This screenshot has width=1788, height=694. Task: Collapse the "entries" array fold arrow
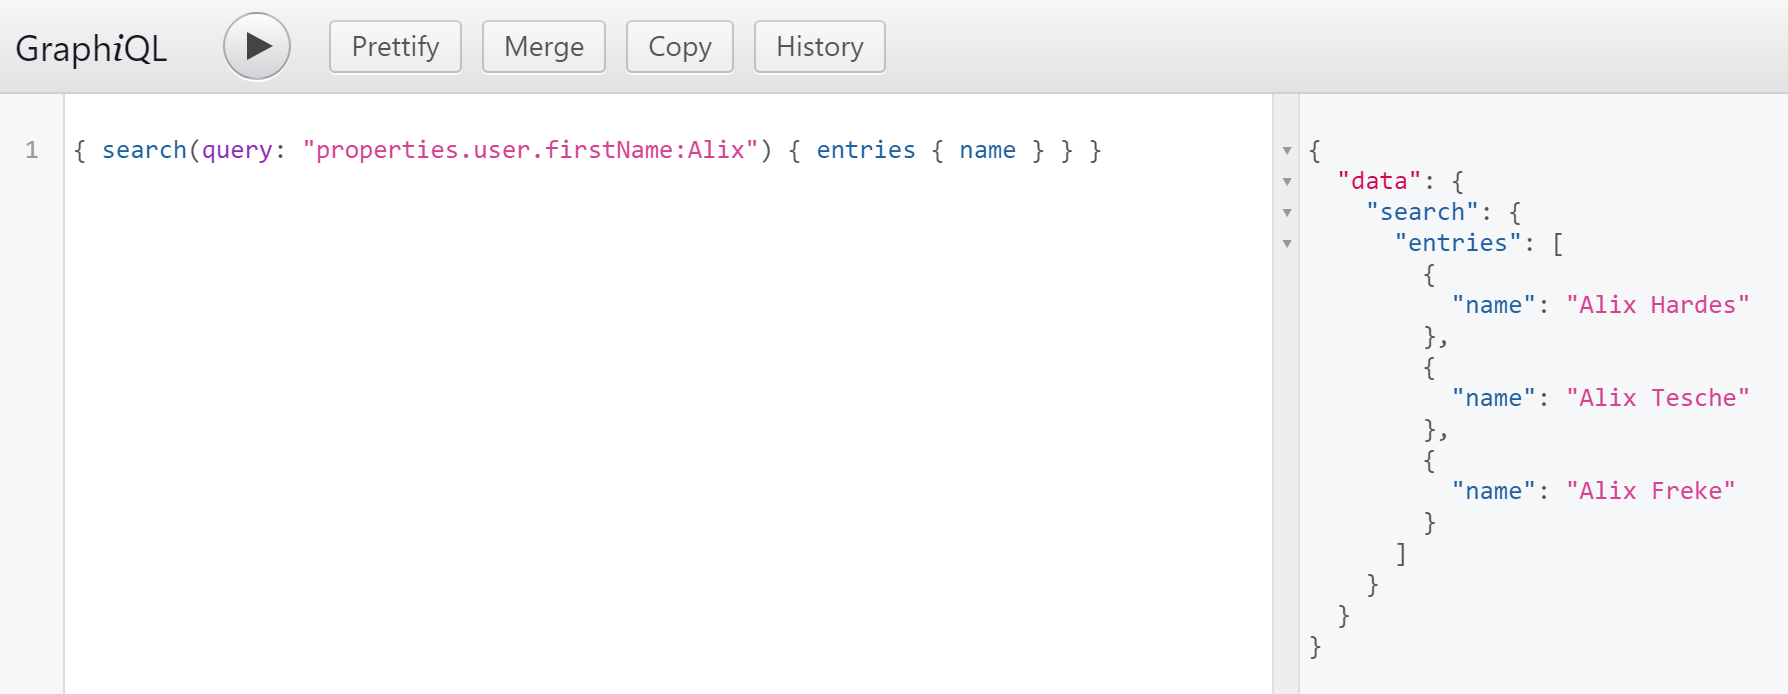pyautogui.click(x=1287, y=244)
